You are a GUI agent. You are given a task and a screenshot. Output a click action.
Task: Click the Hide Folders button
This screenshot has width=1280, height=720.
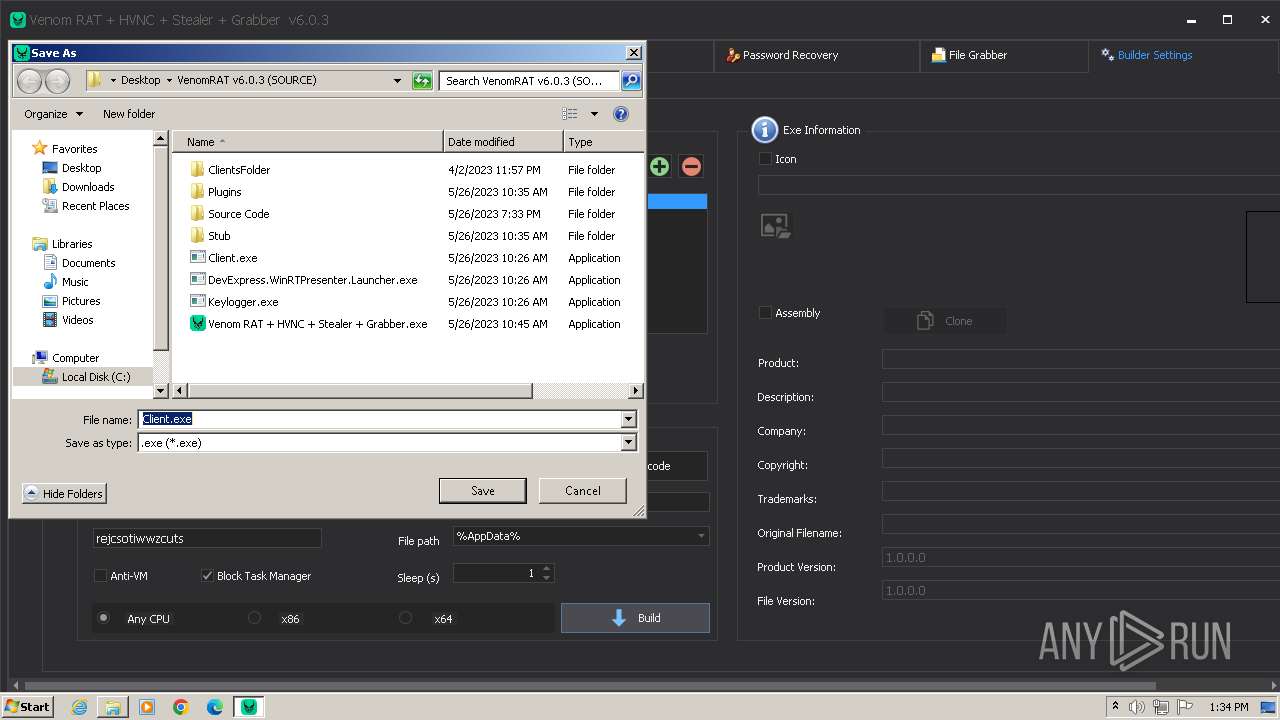[64, 494]
